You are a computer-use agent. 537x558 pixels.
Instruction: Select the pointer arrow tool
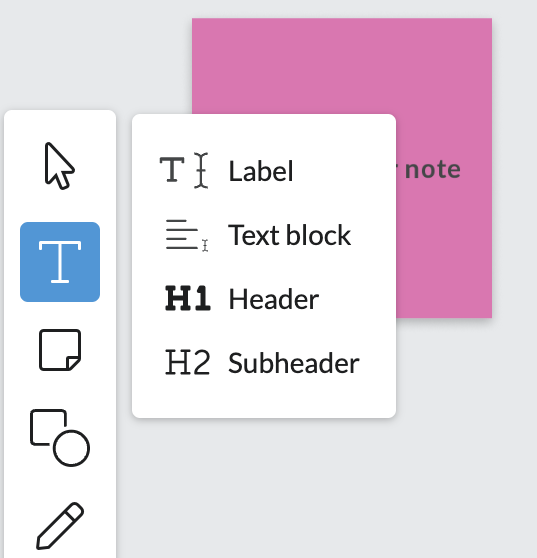point(59,166)
